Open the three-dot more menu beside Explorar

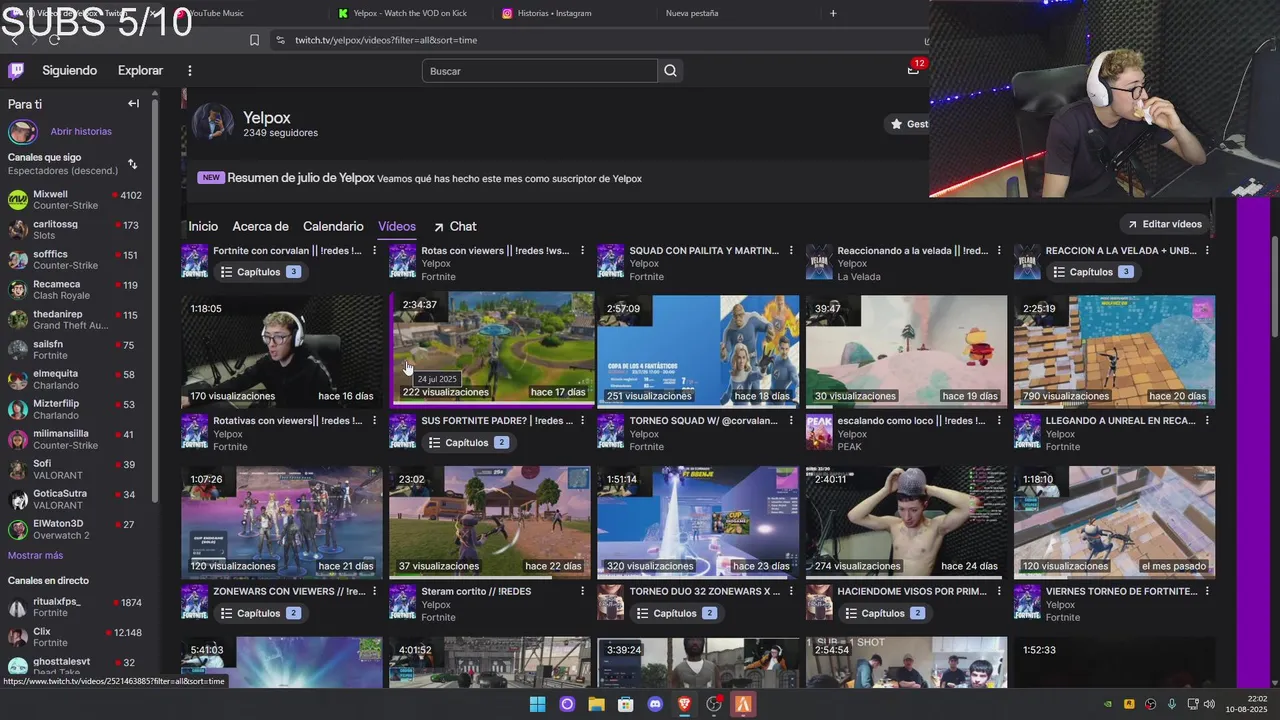tap(189, 70)
